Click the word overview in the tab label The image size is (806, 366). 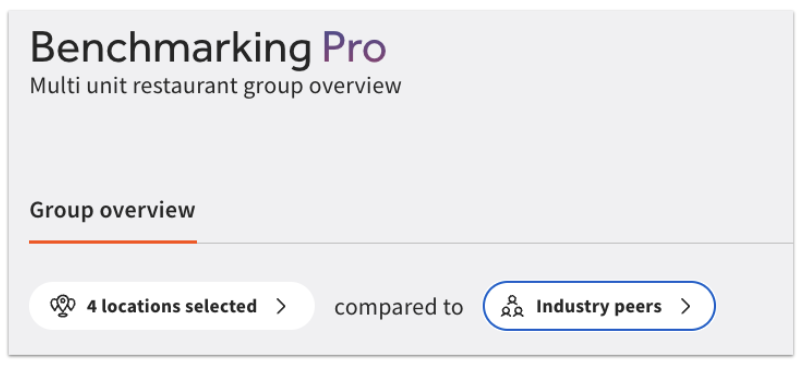(148, 210)
